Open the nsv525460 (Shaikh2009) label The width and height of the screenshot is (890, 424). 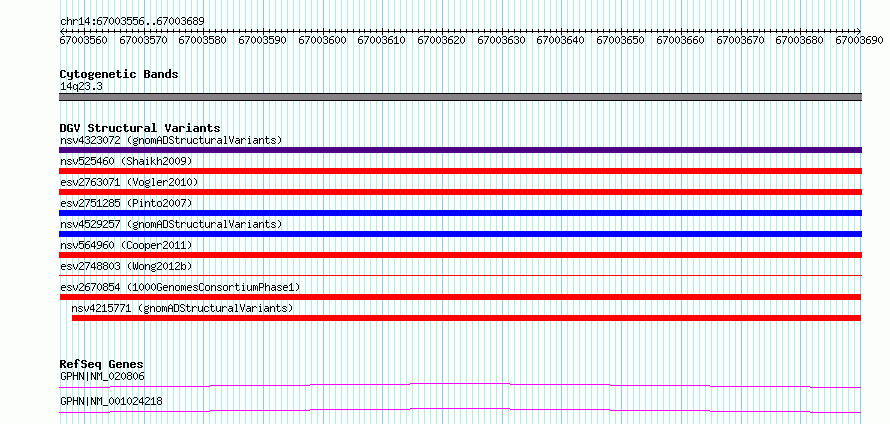[x=126, y=161]
